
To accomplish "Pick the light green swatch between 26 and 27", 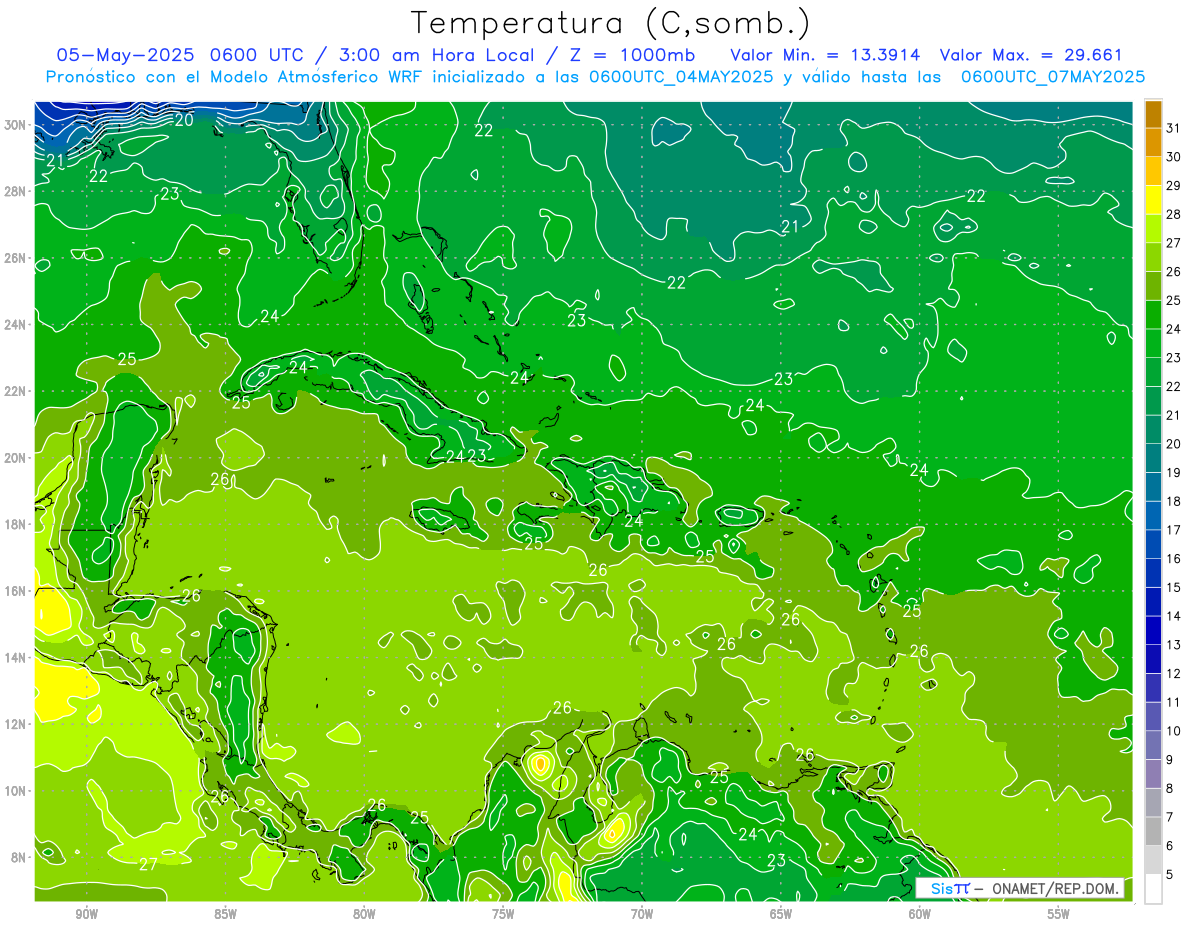I will click(1153, 257).
